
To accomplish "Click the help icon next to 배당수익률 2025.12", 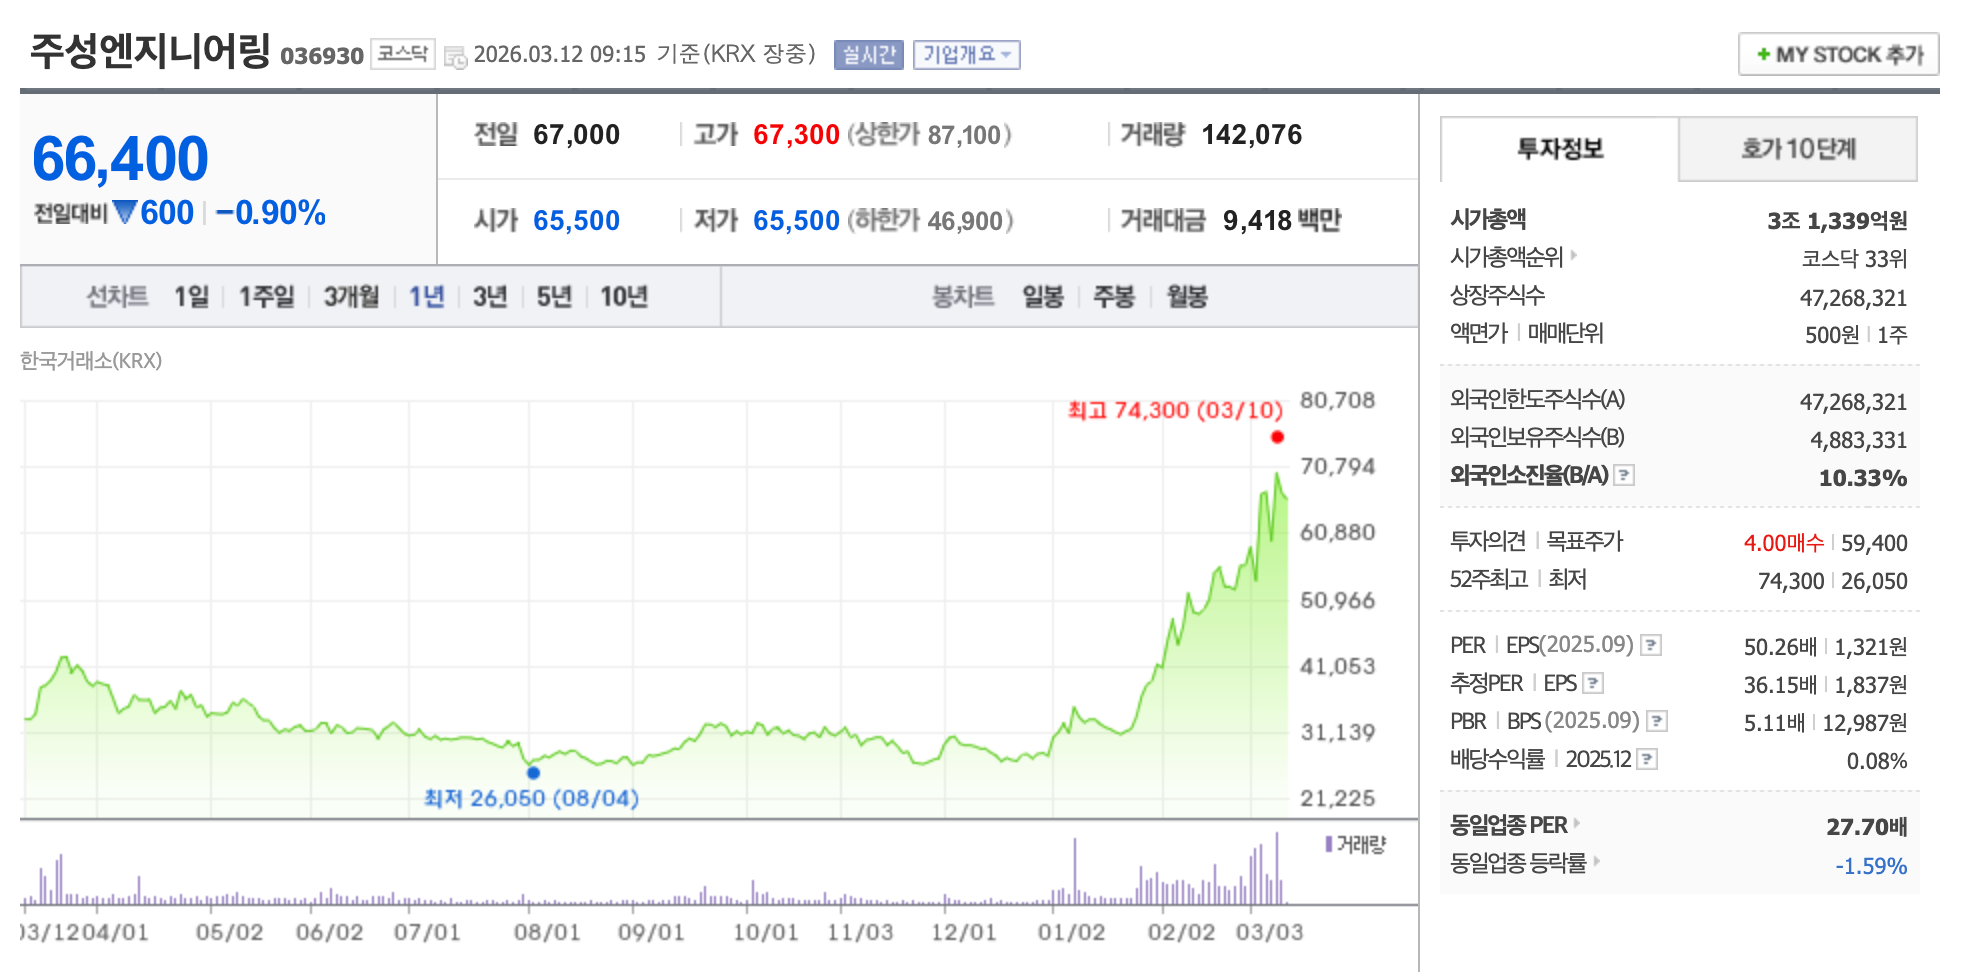I will tap(1648, 759).
